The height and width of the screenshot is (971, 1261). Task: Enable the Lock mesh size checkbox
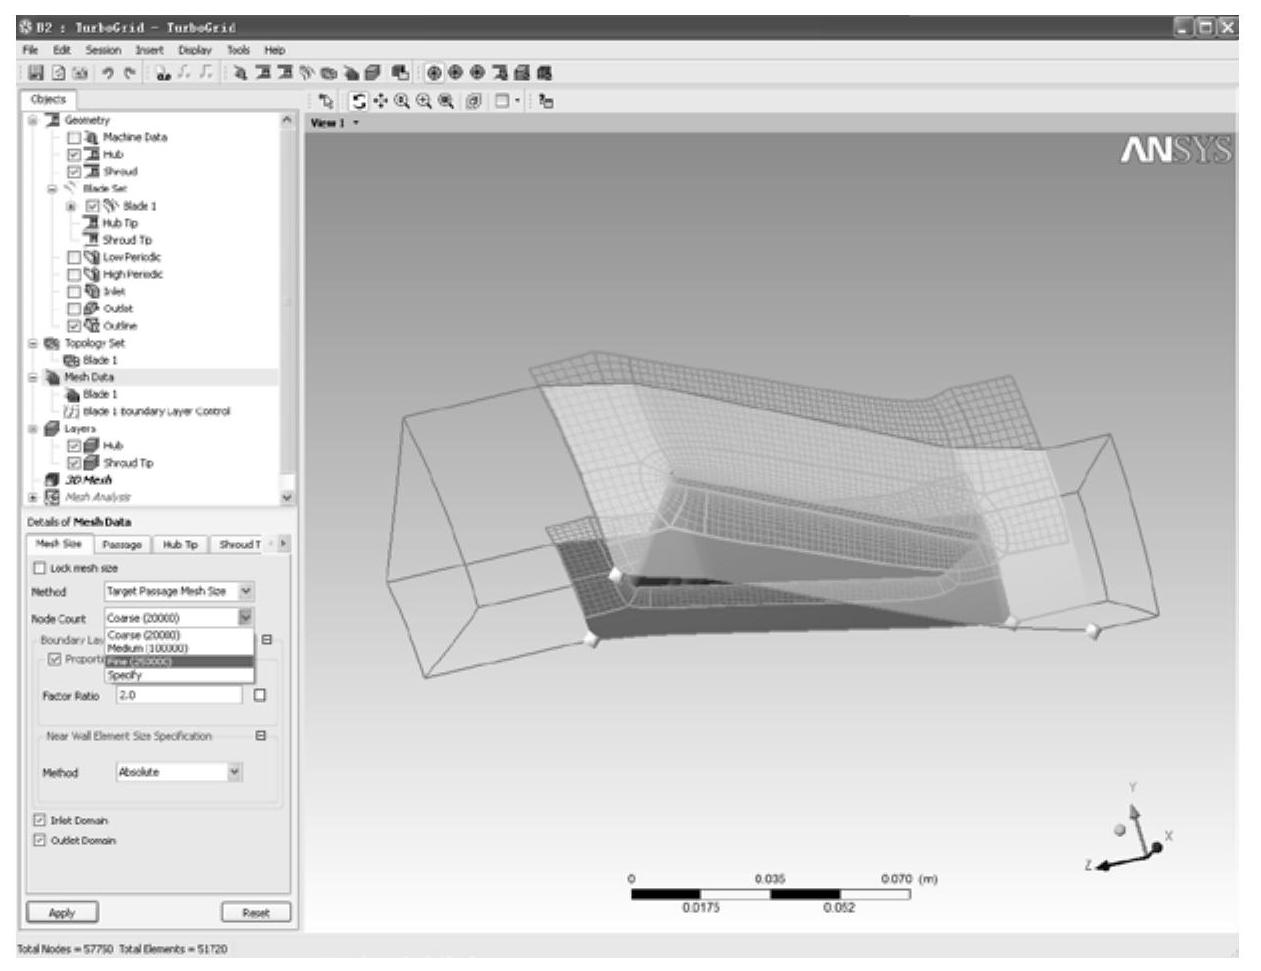(x=40, y=568)
